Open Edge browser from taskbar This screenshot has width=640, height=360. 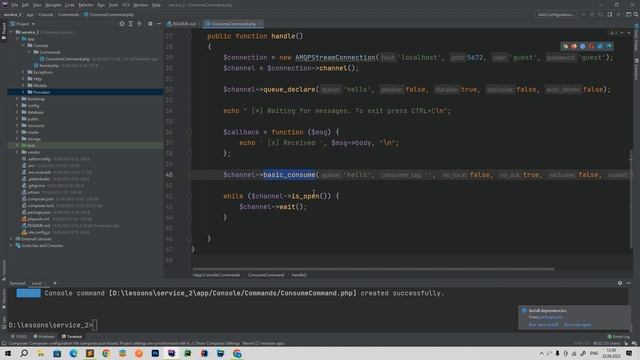click(x=73, y=353)
